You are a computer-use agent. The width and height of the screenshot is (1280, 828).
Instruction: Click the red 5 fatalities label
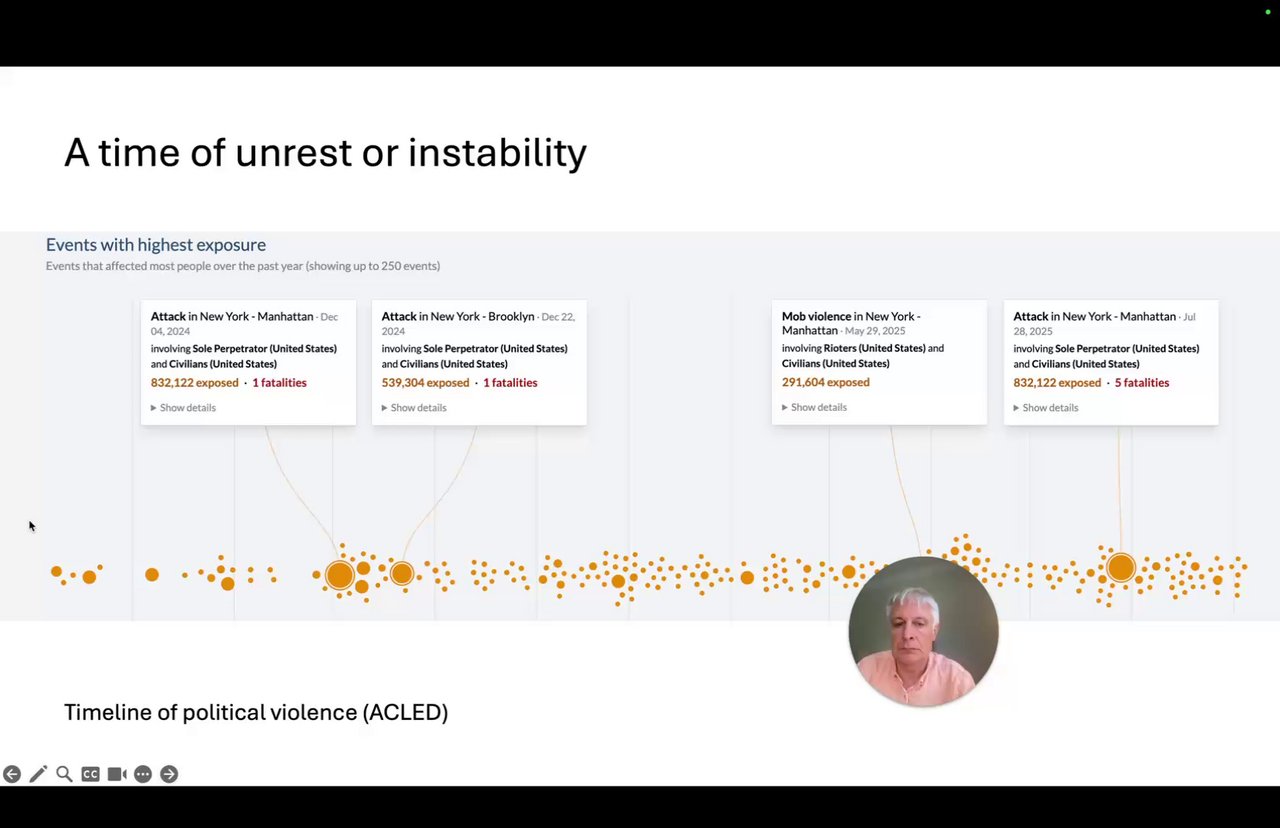tap(1142, 383)
